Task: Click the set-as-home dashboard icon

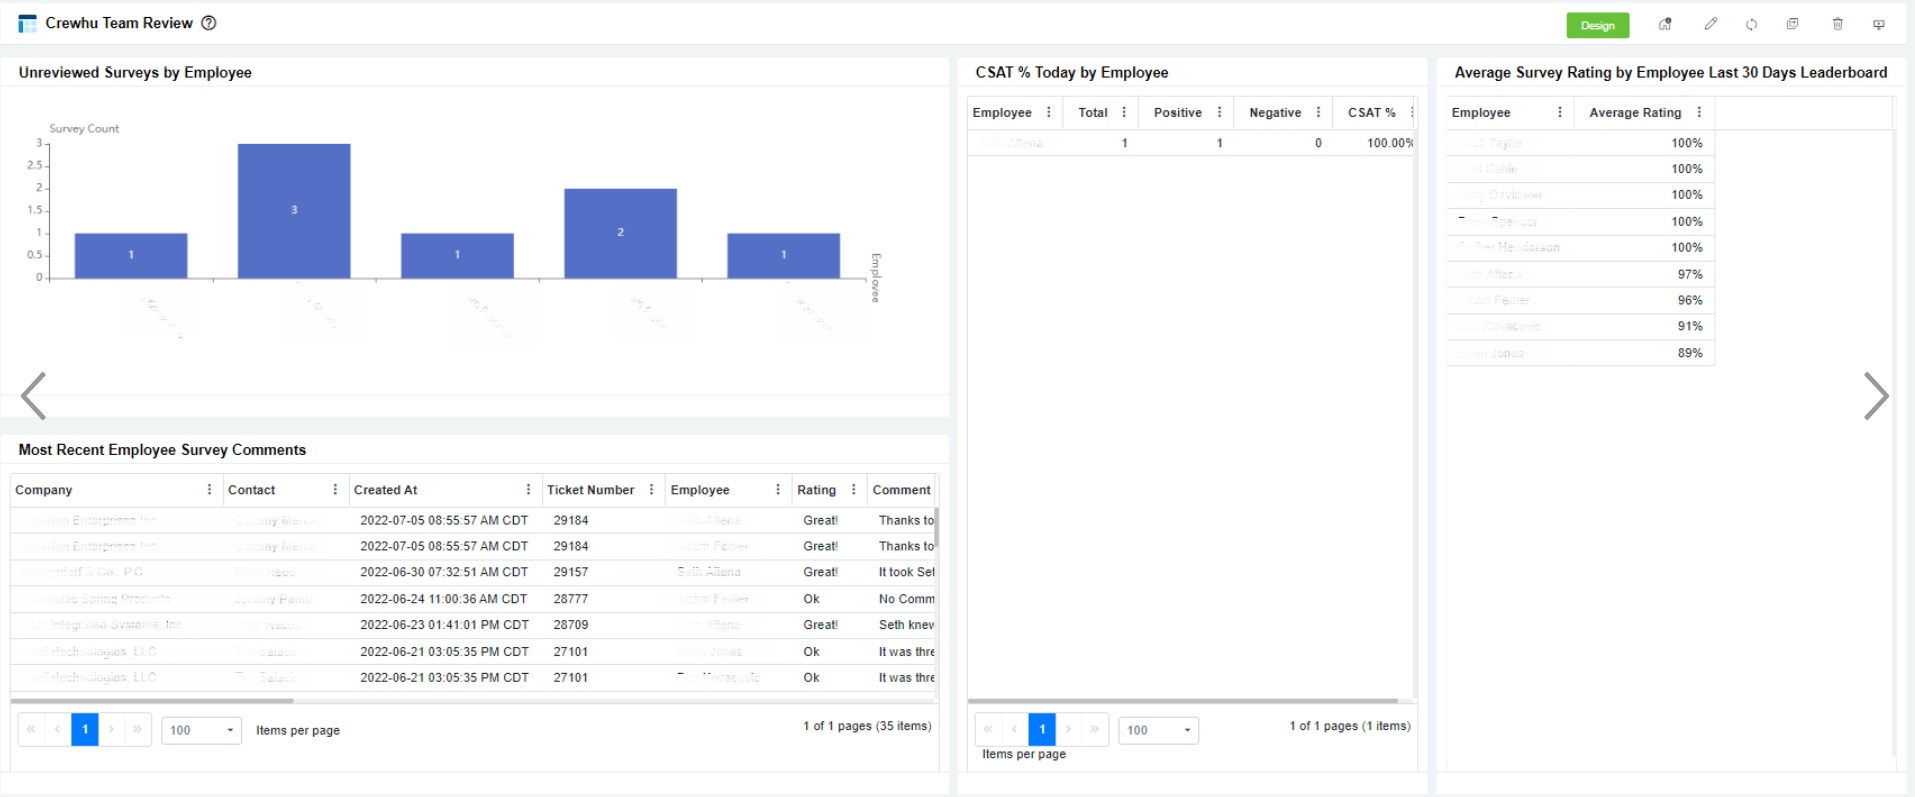Action: [1665, 25]
